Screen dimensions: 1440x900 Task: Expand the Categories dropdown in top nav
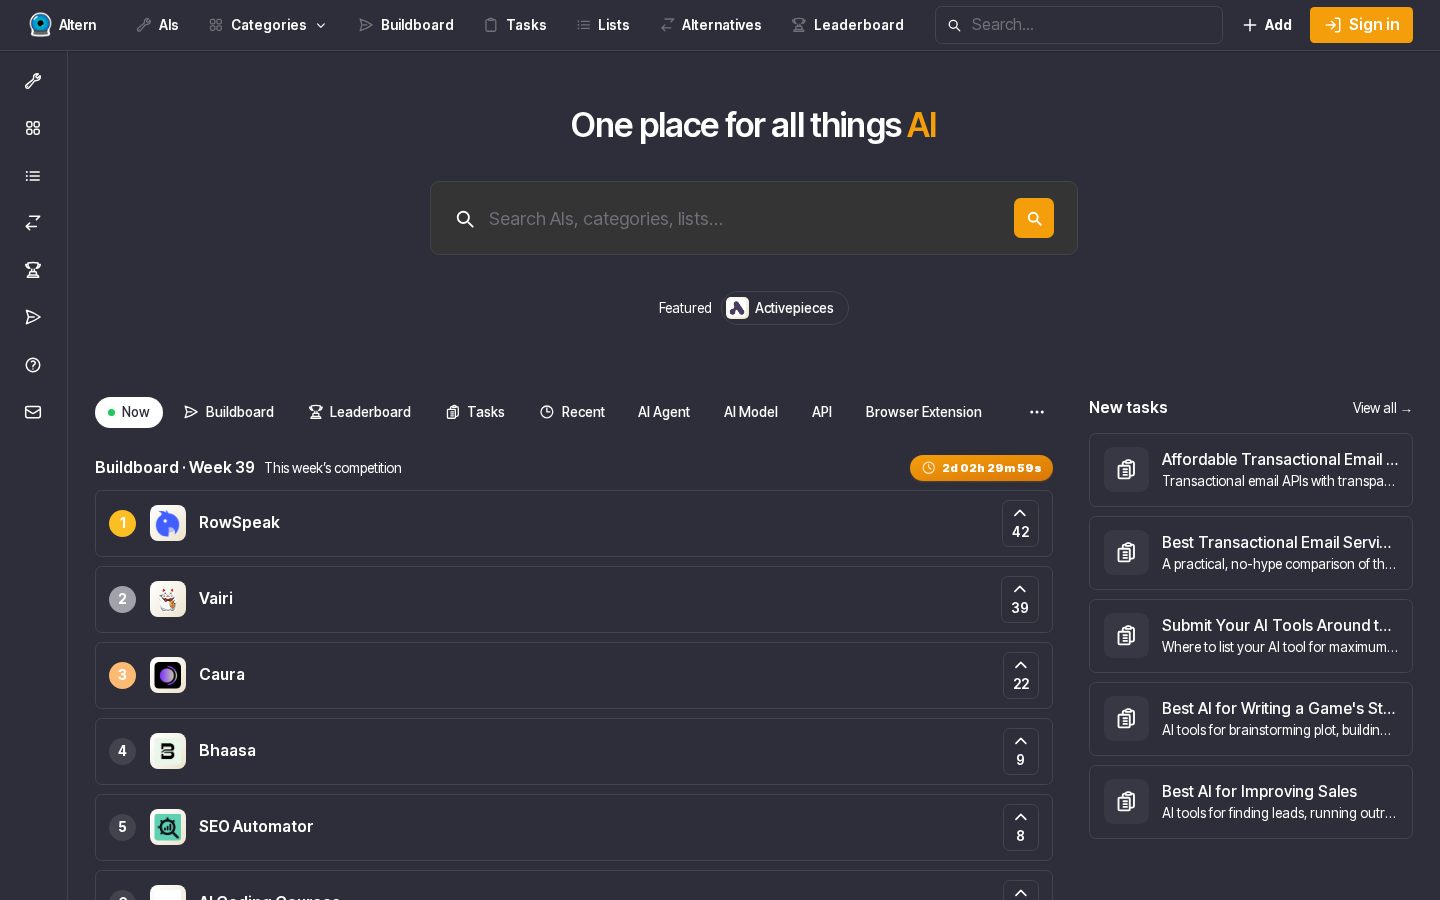(268, 25)
